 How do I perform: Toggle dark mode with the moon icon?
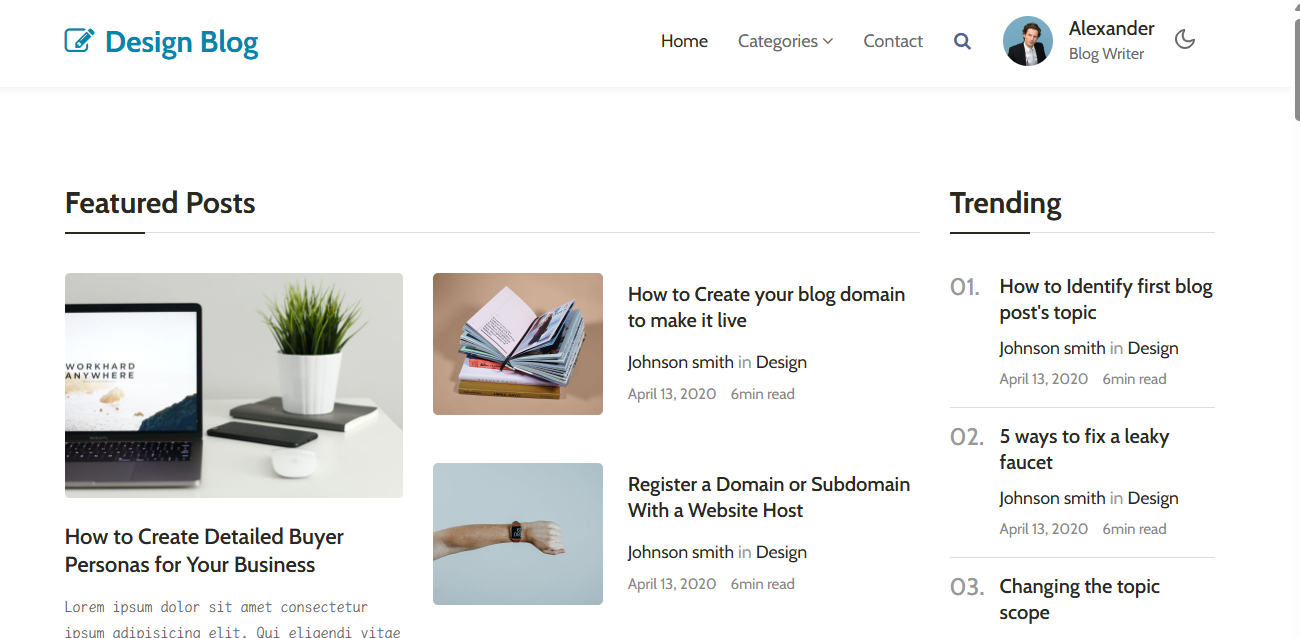tap(1185, 40)
